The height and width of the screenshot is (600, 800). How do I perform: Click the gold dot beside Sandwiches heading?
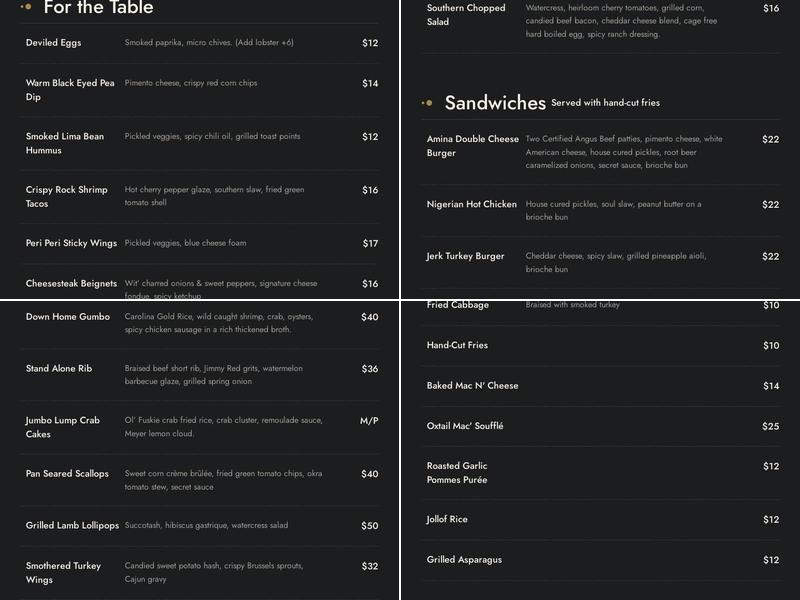[x=427, y=103]
